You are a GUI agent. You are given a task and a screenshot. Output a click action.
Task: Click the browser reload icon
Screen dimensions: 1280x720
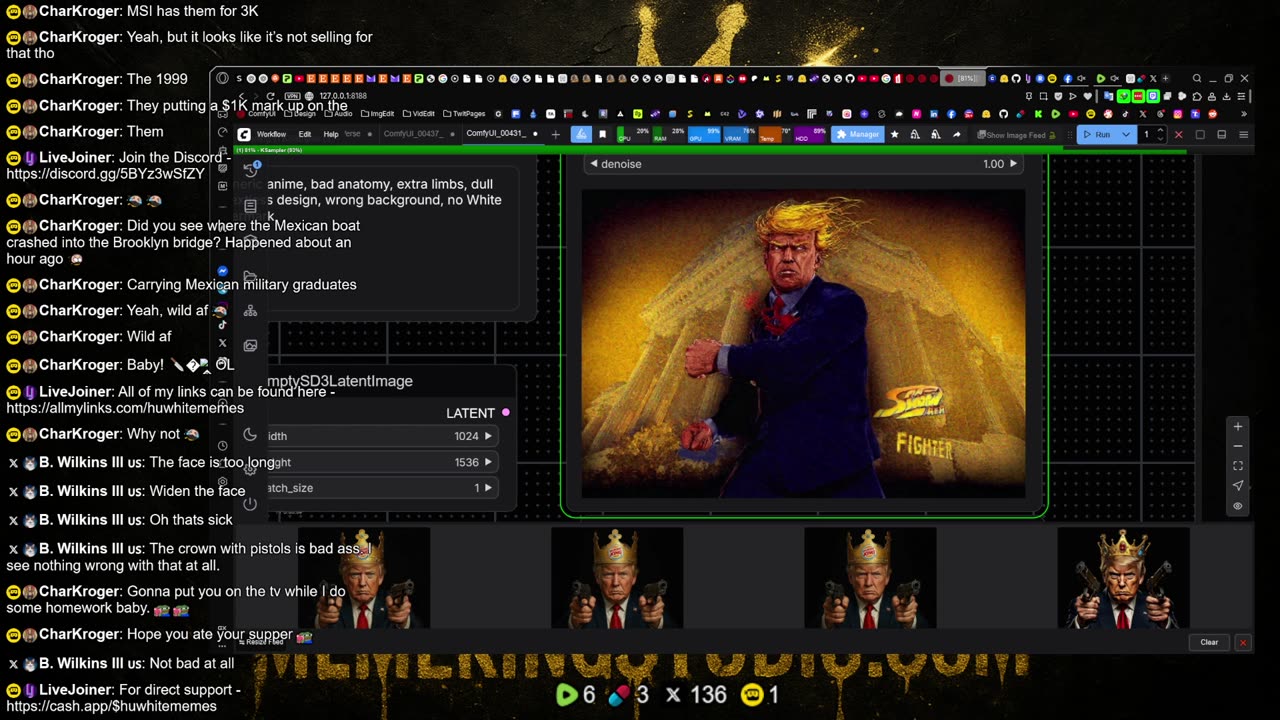coord(270,96)
